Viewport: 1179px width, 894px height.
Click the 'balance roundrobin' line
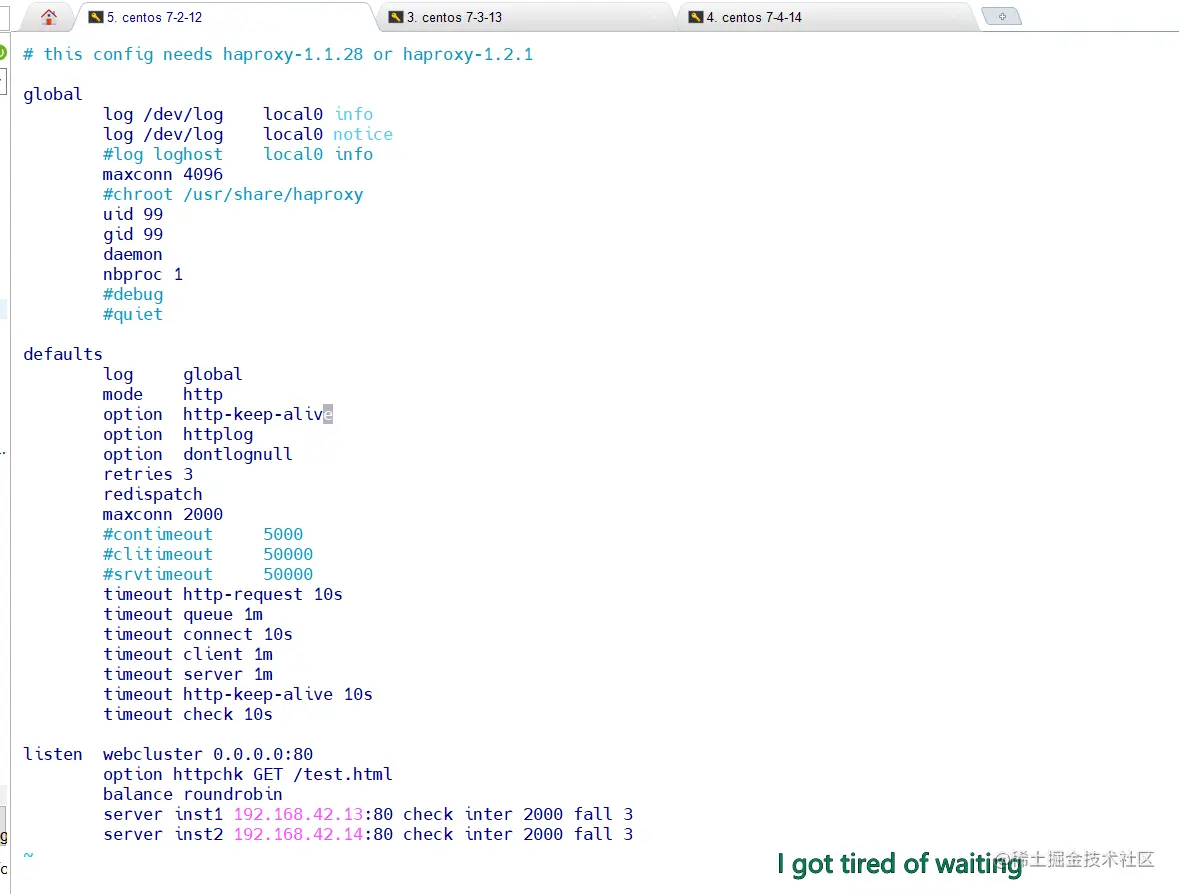tap(193, 795)
